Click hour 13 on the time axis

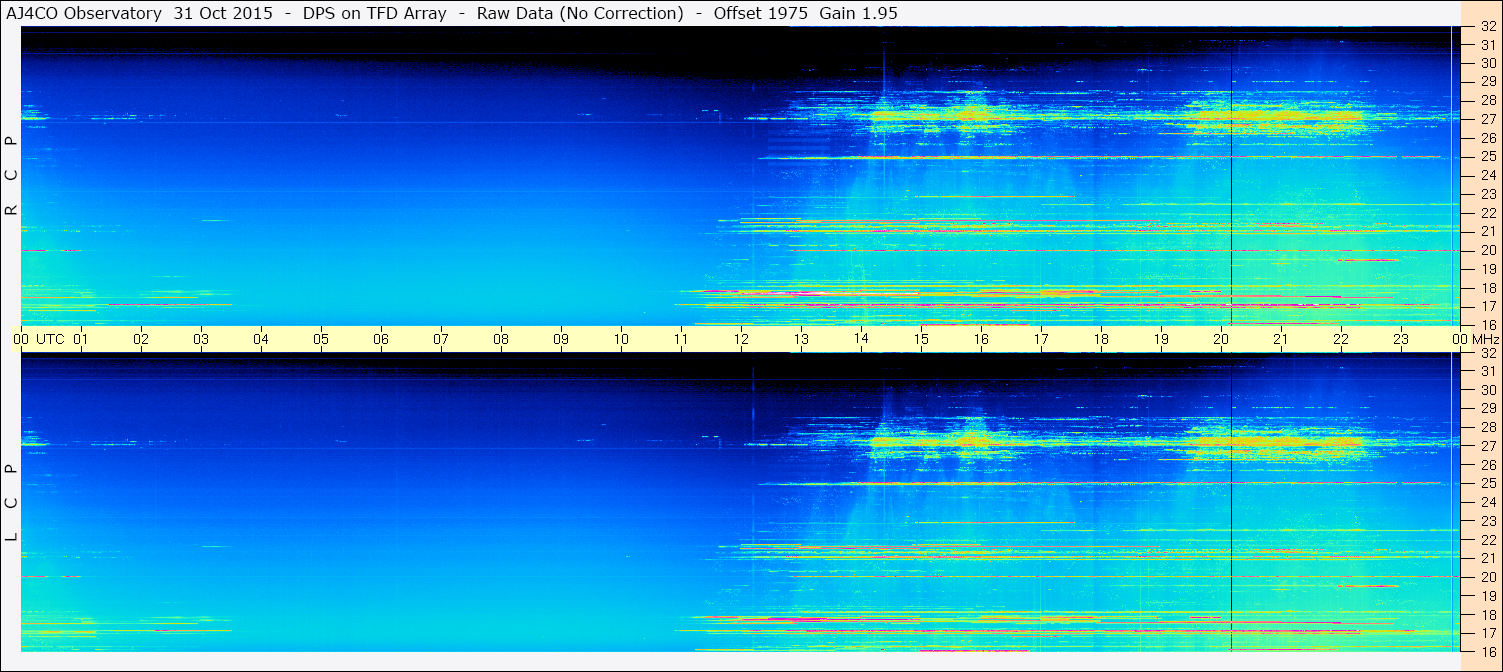click(801, 339)
